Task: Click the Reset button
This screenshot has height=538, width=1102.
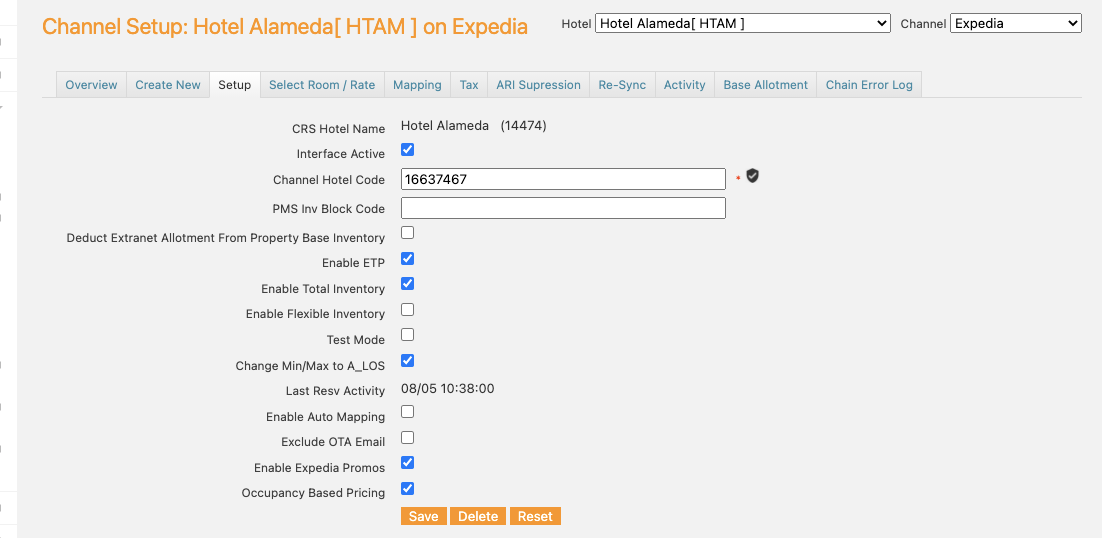Action: coord(536,516)
